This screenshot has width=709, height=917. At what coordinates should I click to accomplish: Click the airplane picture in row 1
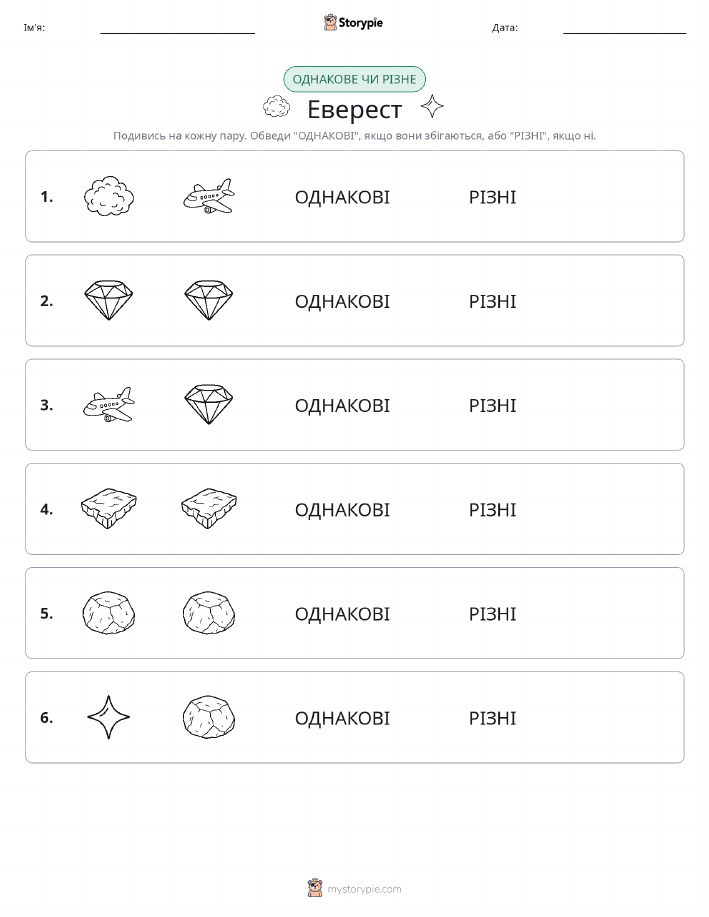pos(209,196)
